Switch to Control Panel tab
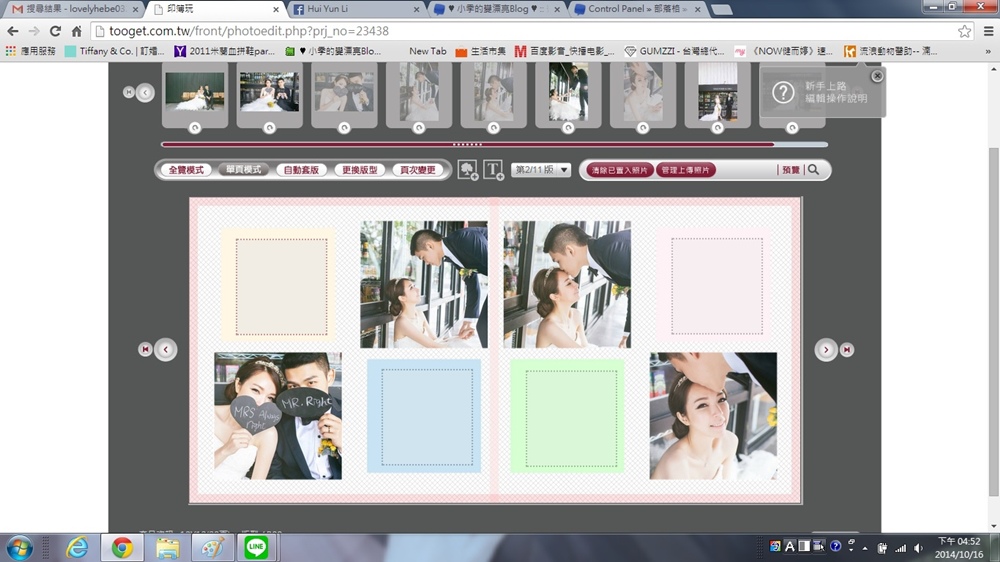This screenshot has width=1000, height=562. (x=636, y=9)
